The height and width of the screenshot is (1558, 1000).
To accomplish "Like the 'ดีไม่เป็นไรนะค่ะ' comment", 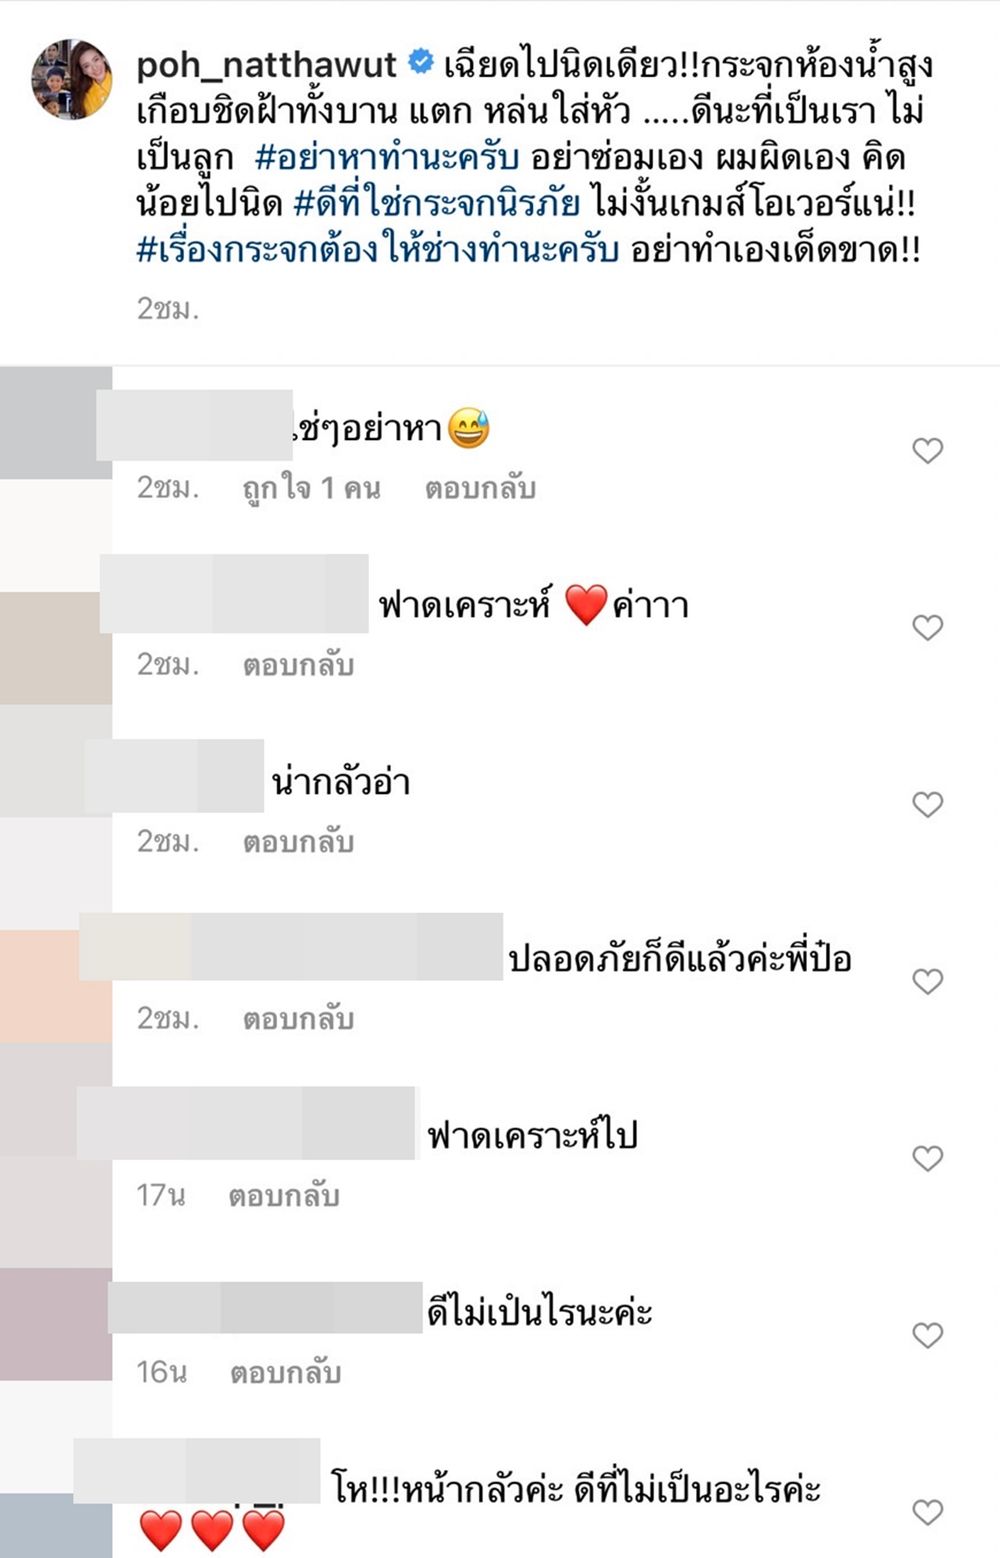I will coord(928,1335).
